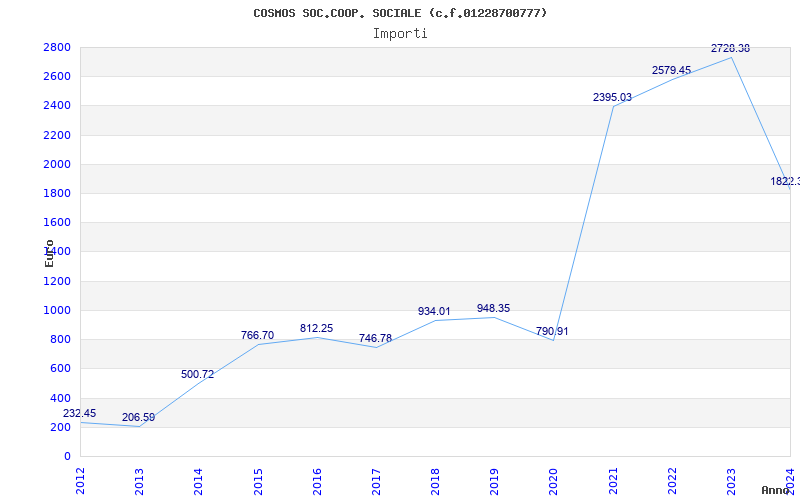The width and height of the screenshot is (800, 500).
Task: Click the 746.78 data label
Action: 375,338
